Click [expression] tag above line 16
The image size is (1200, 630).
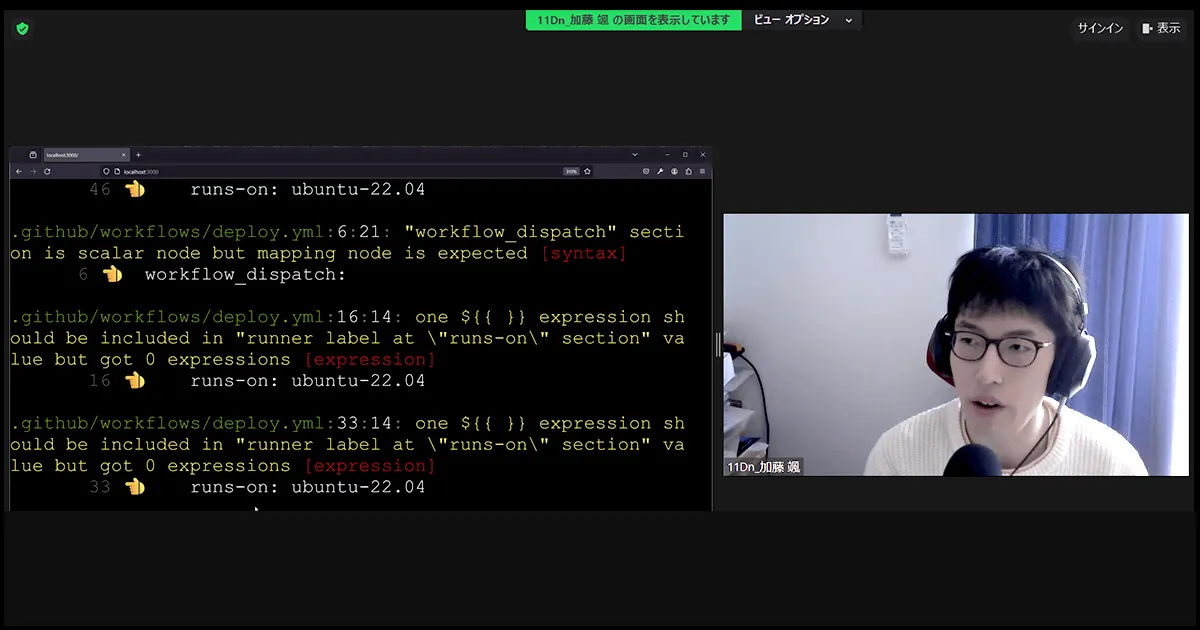click(370, 360)
